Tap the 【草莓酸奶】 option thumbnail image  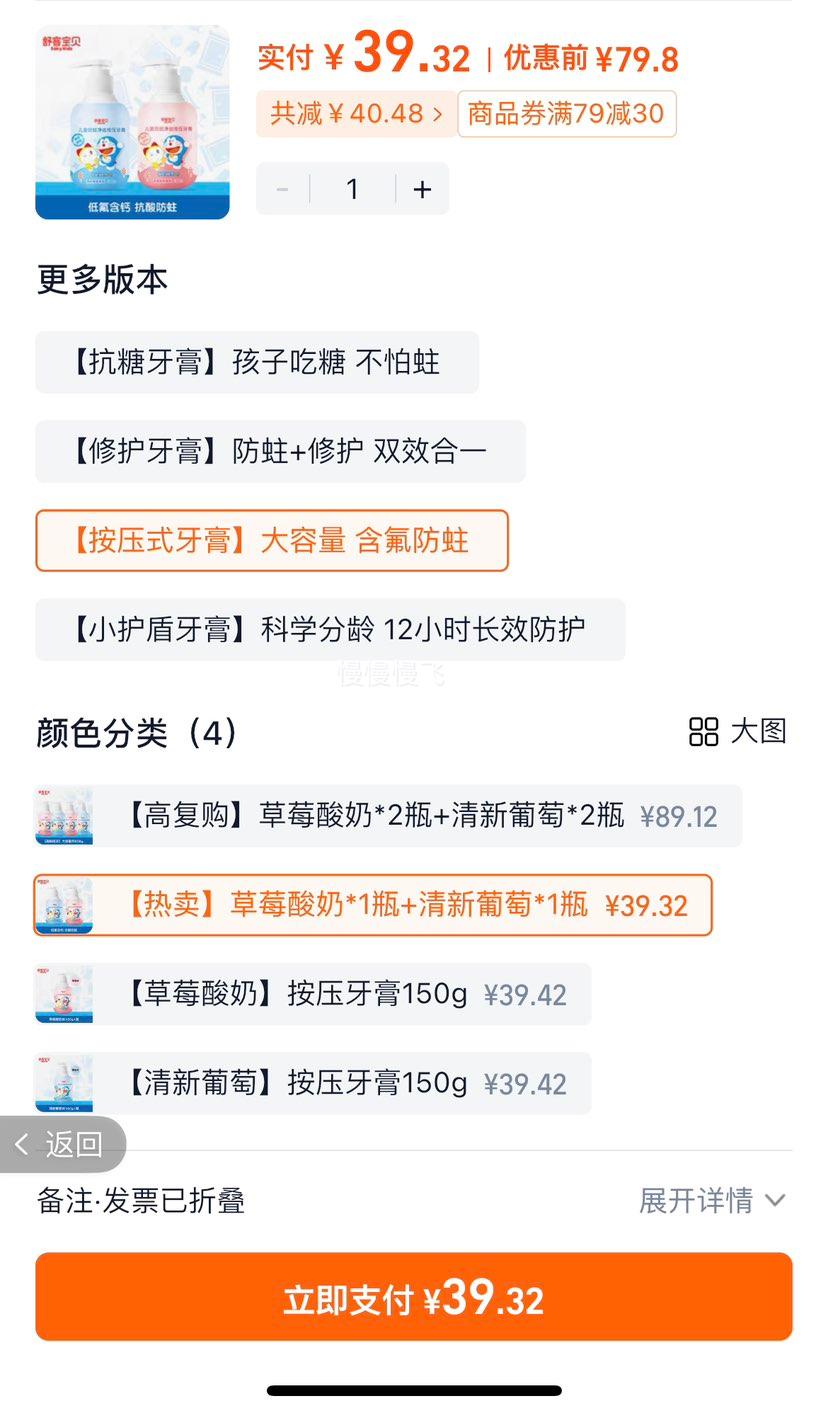click(64, 994)
